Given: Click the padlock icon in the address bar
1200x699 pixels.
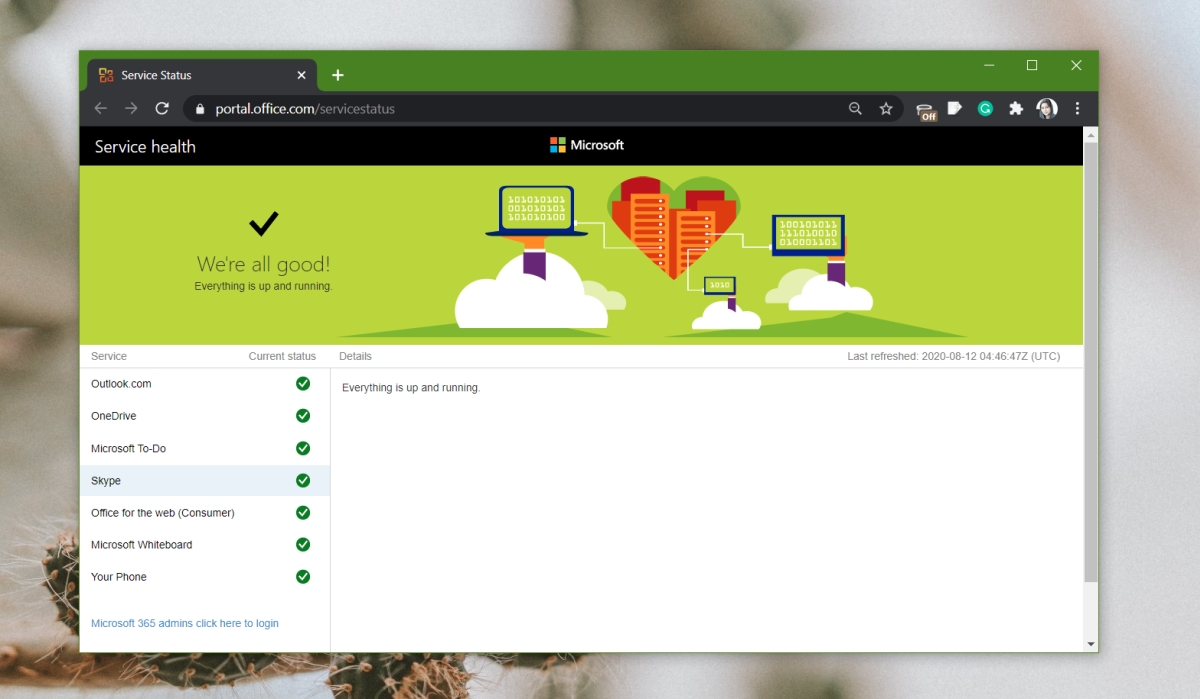Looking at the screenshot, I should tap(200, 108).
